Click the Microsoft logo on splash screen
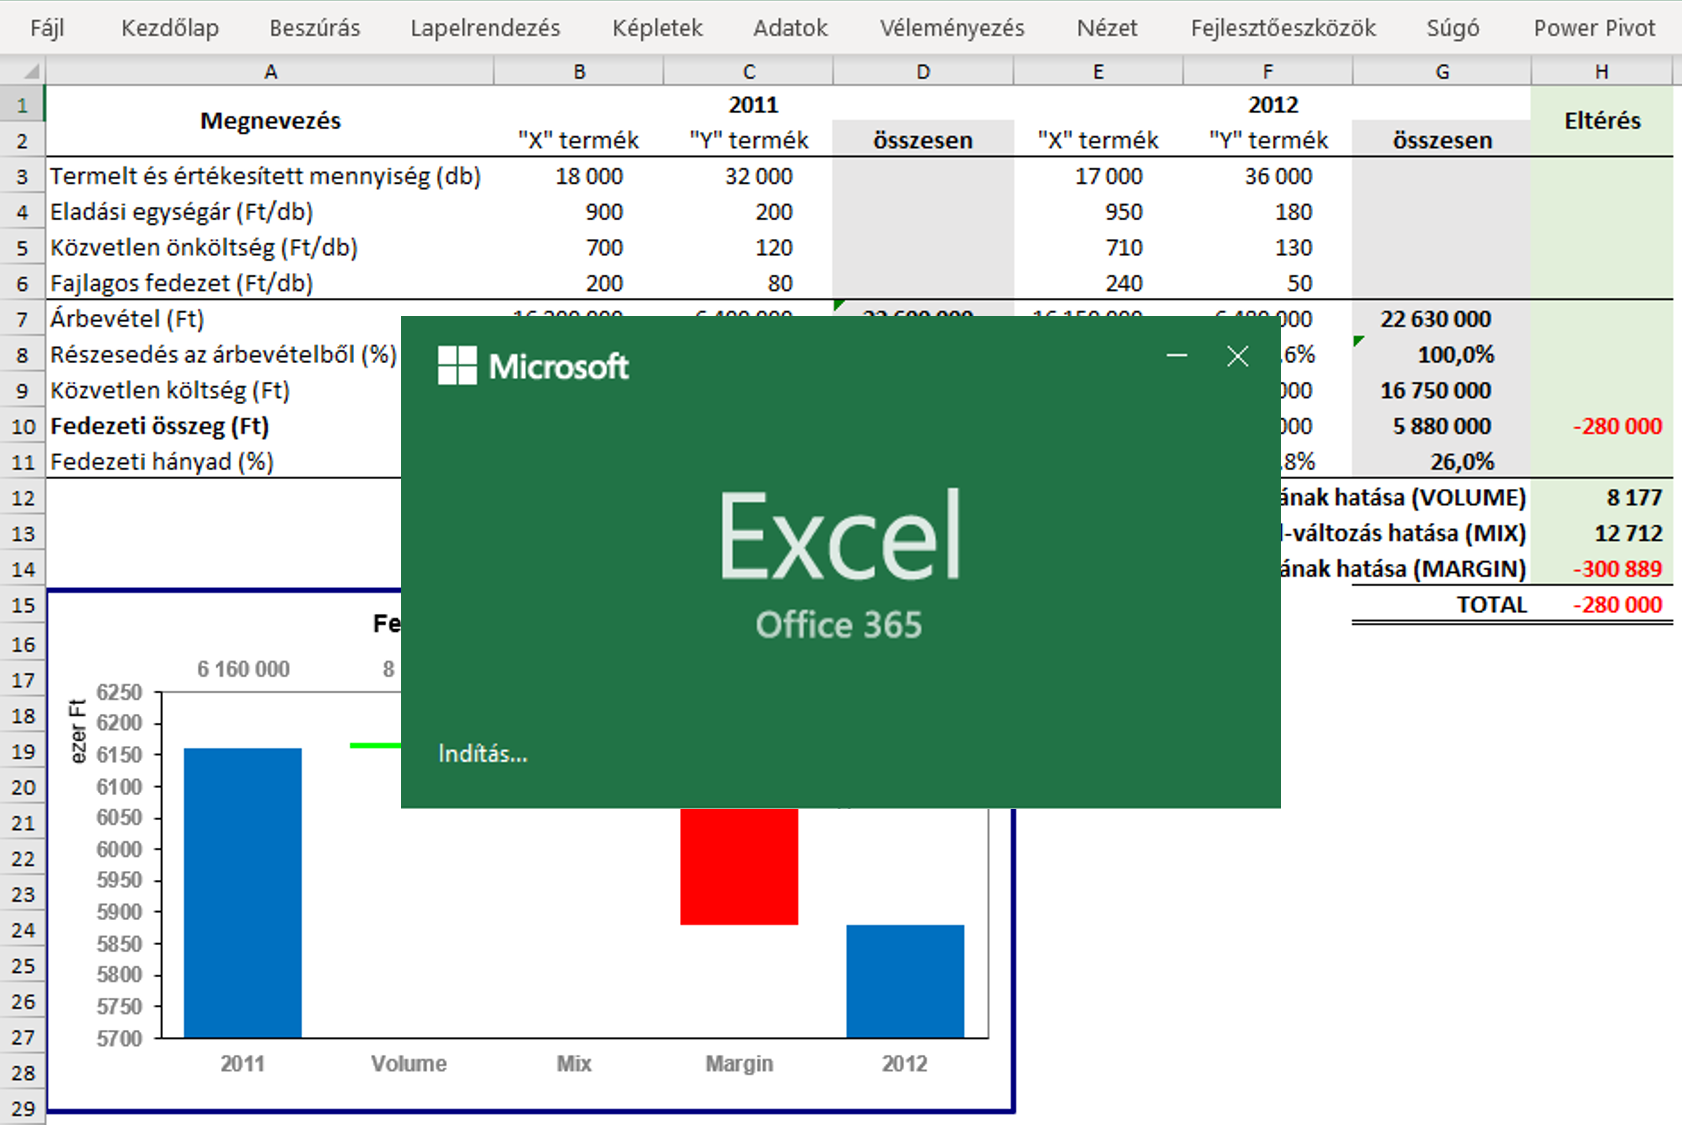1682x1125 pixels. (533, 366)
